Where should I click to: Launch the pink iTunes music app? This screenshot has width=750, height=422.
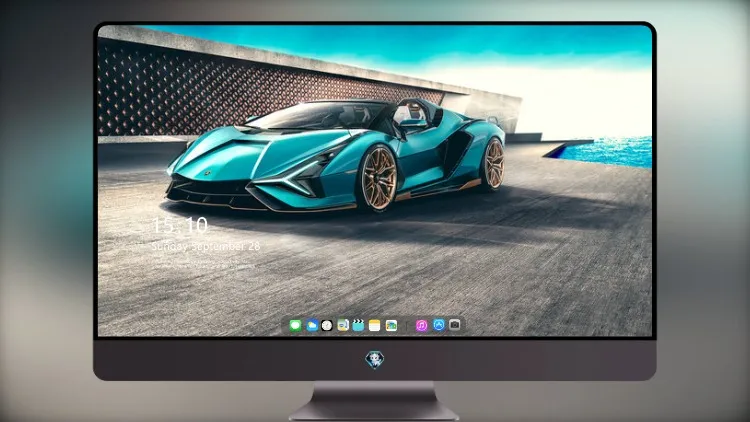coord(421,326)
